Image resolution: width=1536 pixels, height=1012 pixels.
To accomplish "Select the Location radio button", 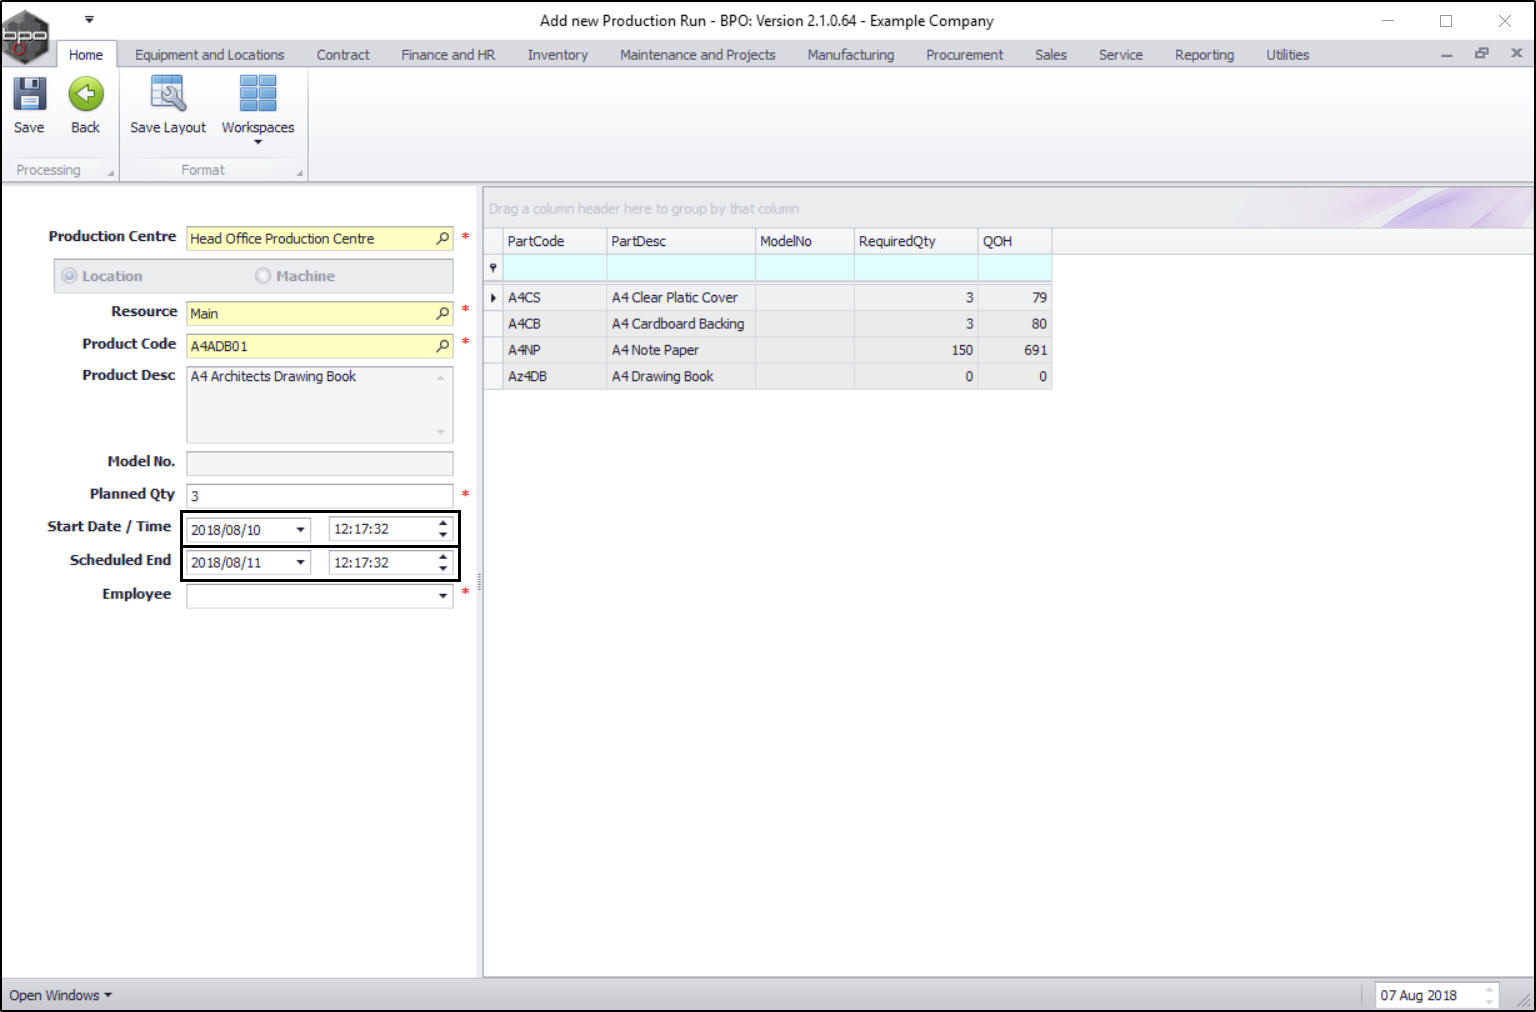I will tap(69, 276).
